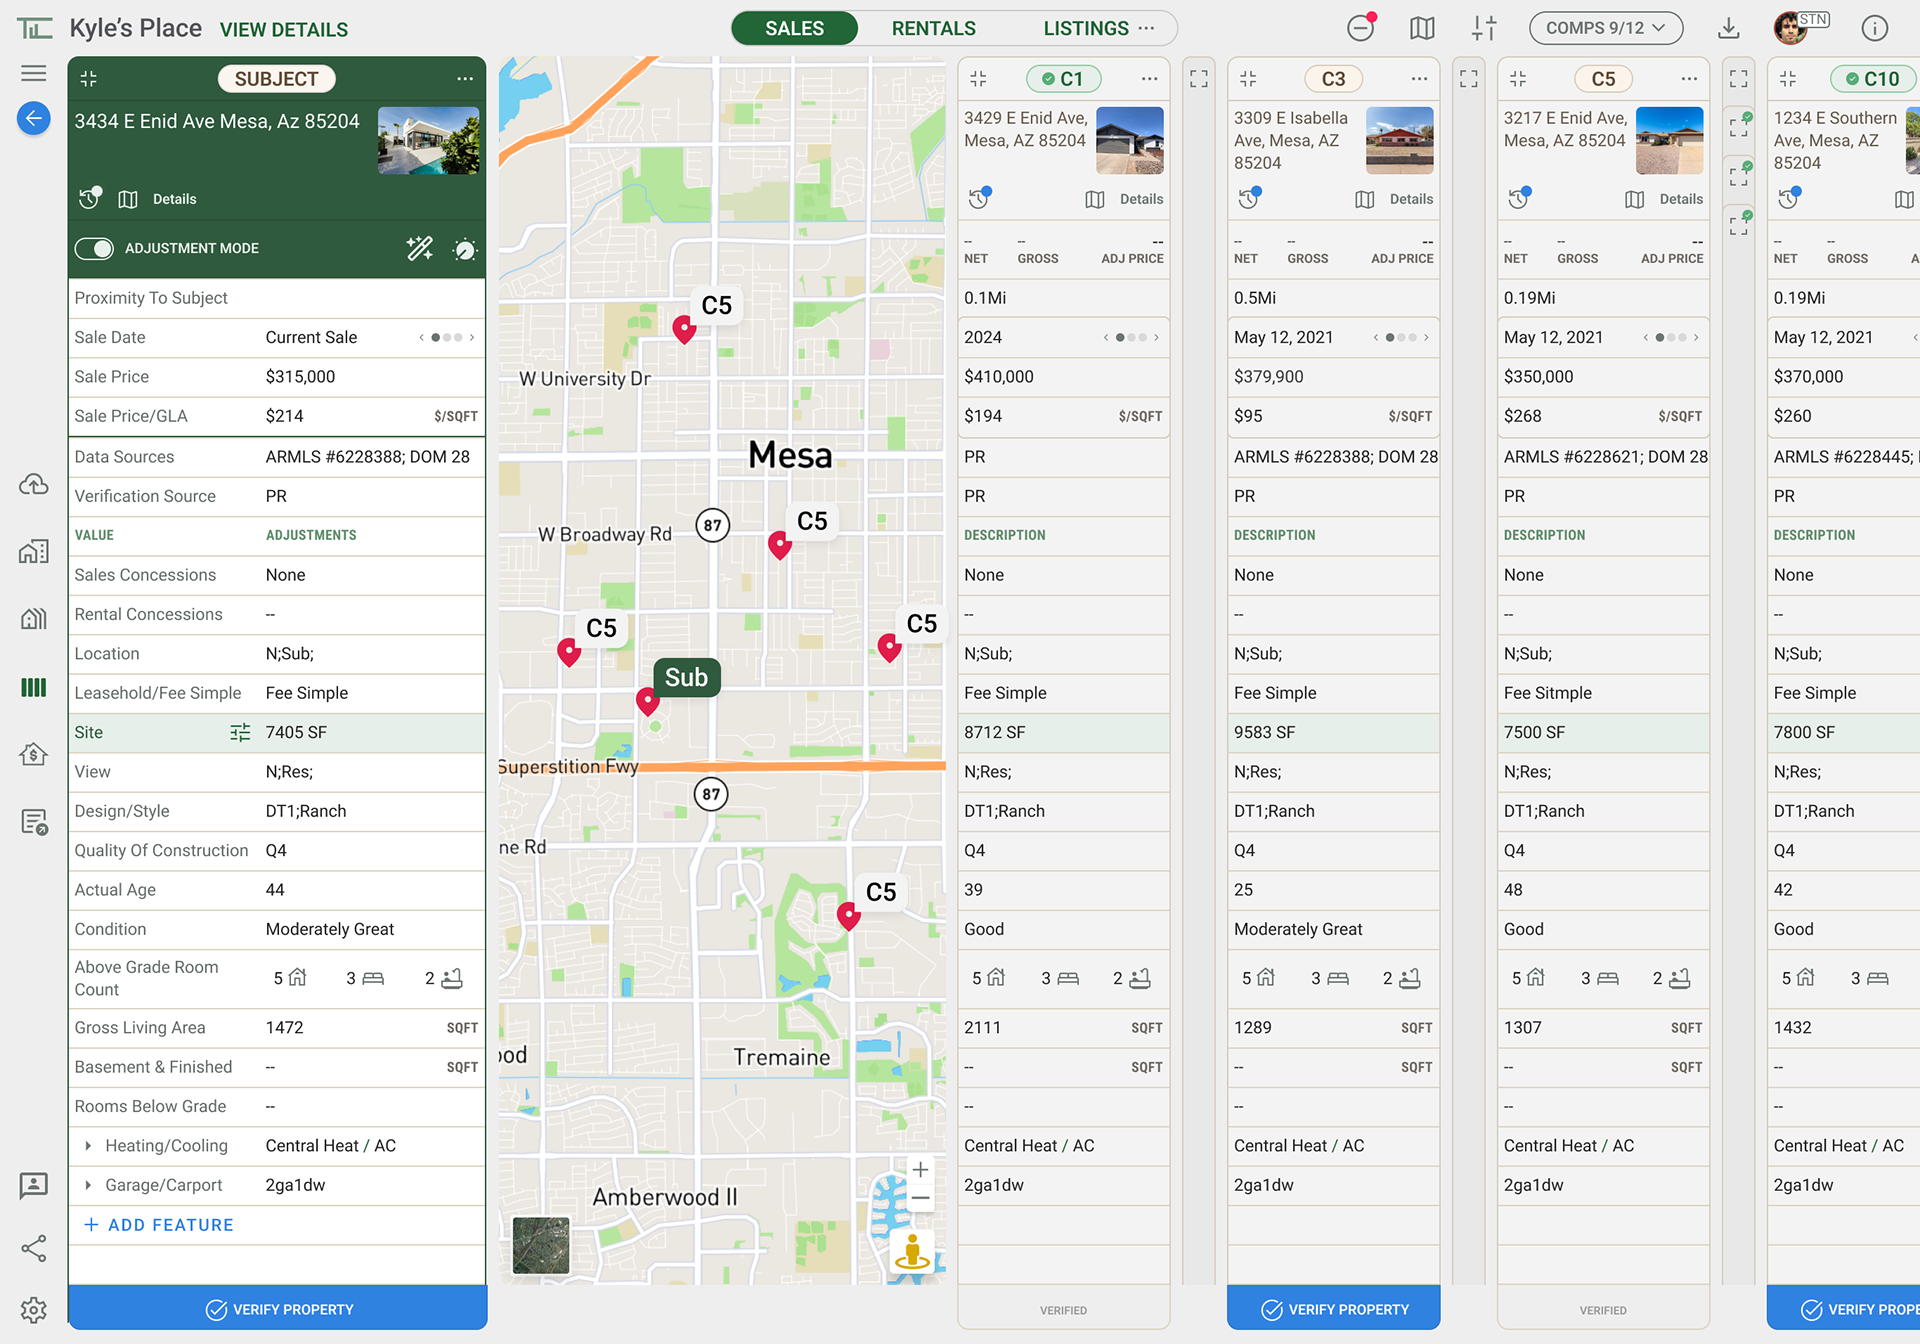Image resolution: width=1920 pixels, height=1344 pixels.
Task: Click the share icon in the left sidebar
Action: pos(33,1248)
